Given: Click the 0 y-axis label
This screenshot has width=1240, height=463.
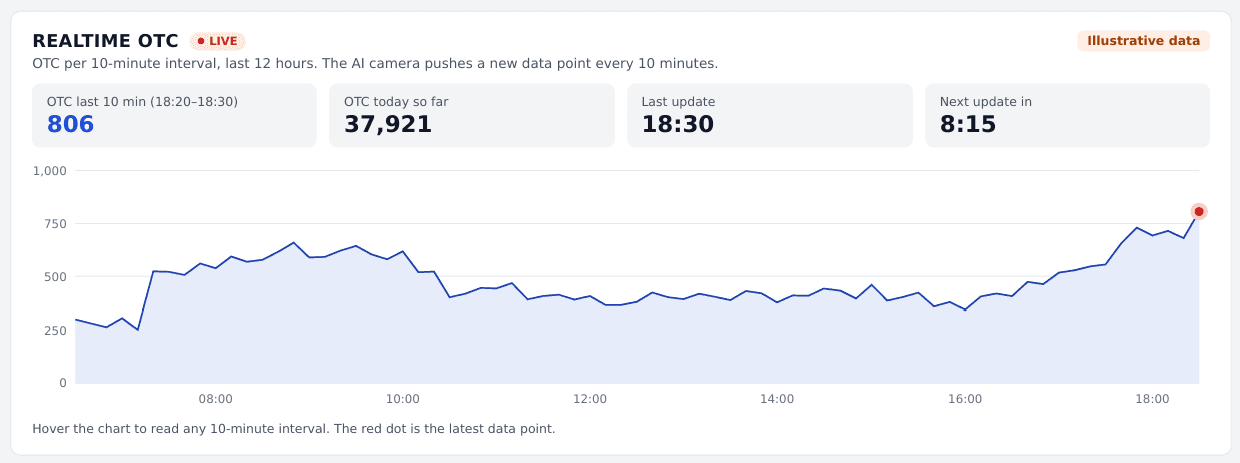Looking at the screenshot, I should click(x=62, y=383).
